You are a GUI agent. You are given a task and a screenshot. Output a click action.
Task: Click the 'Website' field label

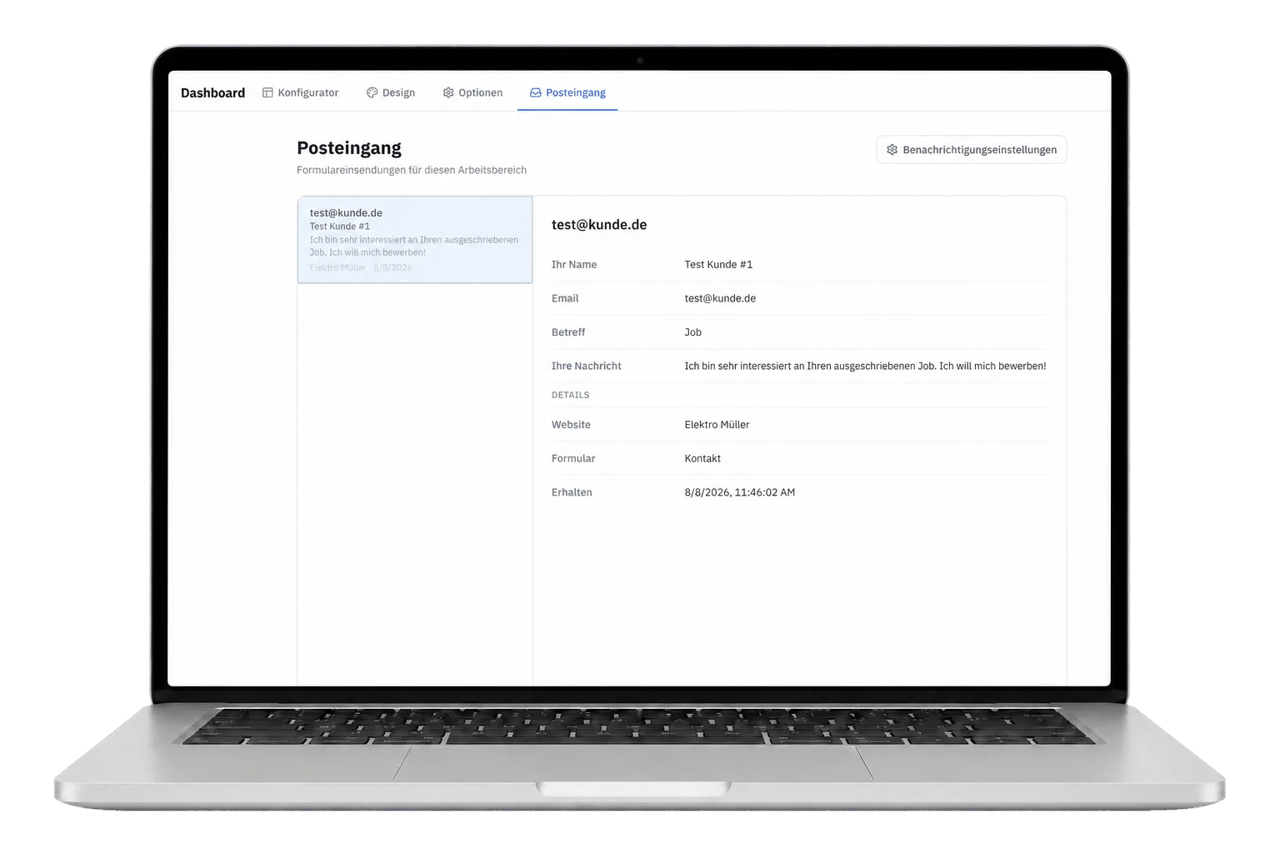click(571, 425)
